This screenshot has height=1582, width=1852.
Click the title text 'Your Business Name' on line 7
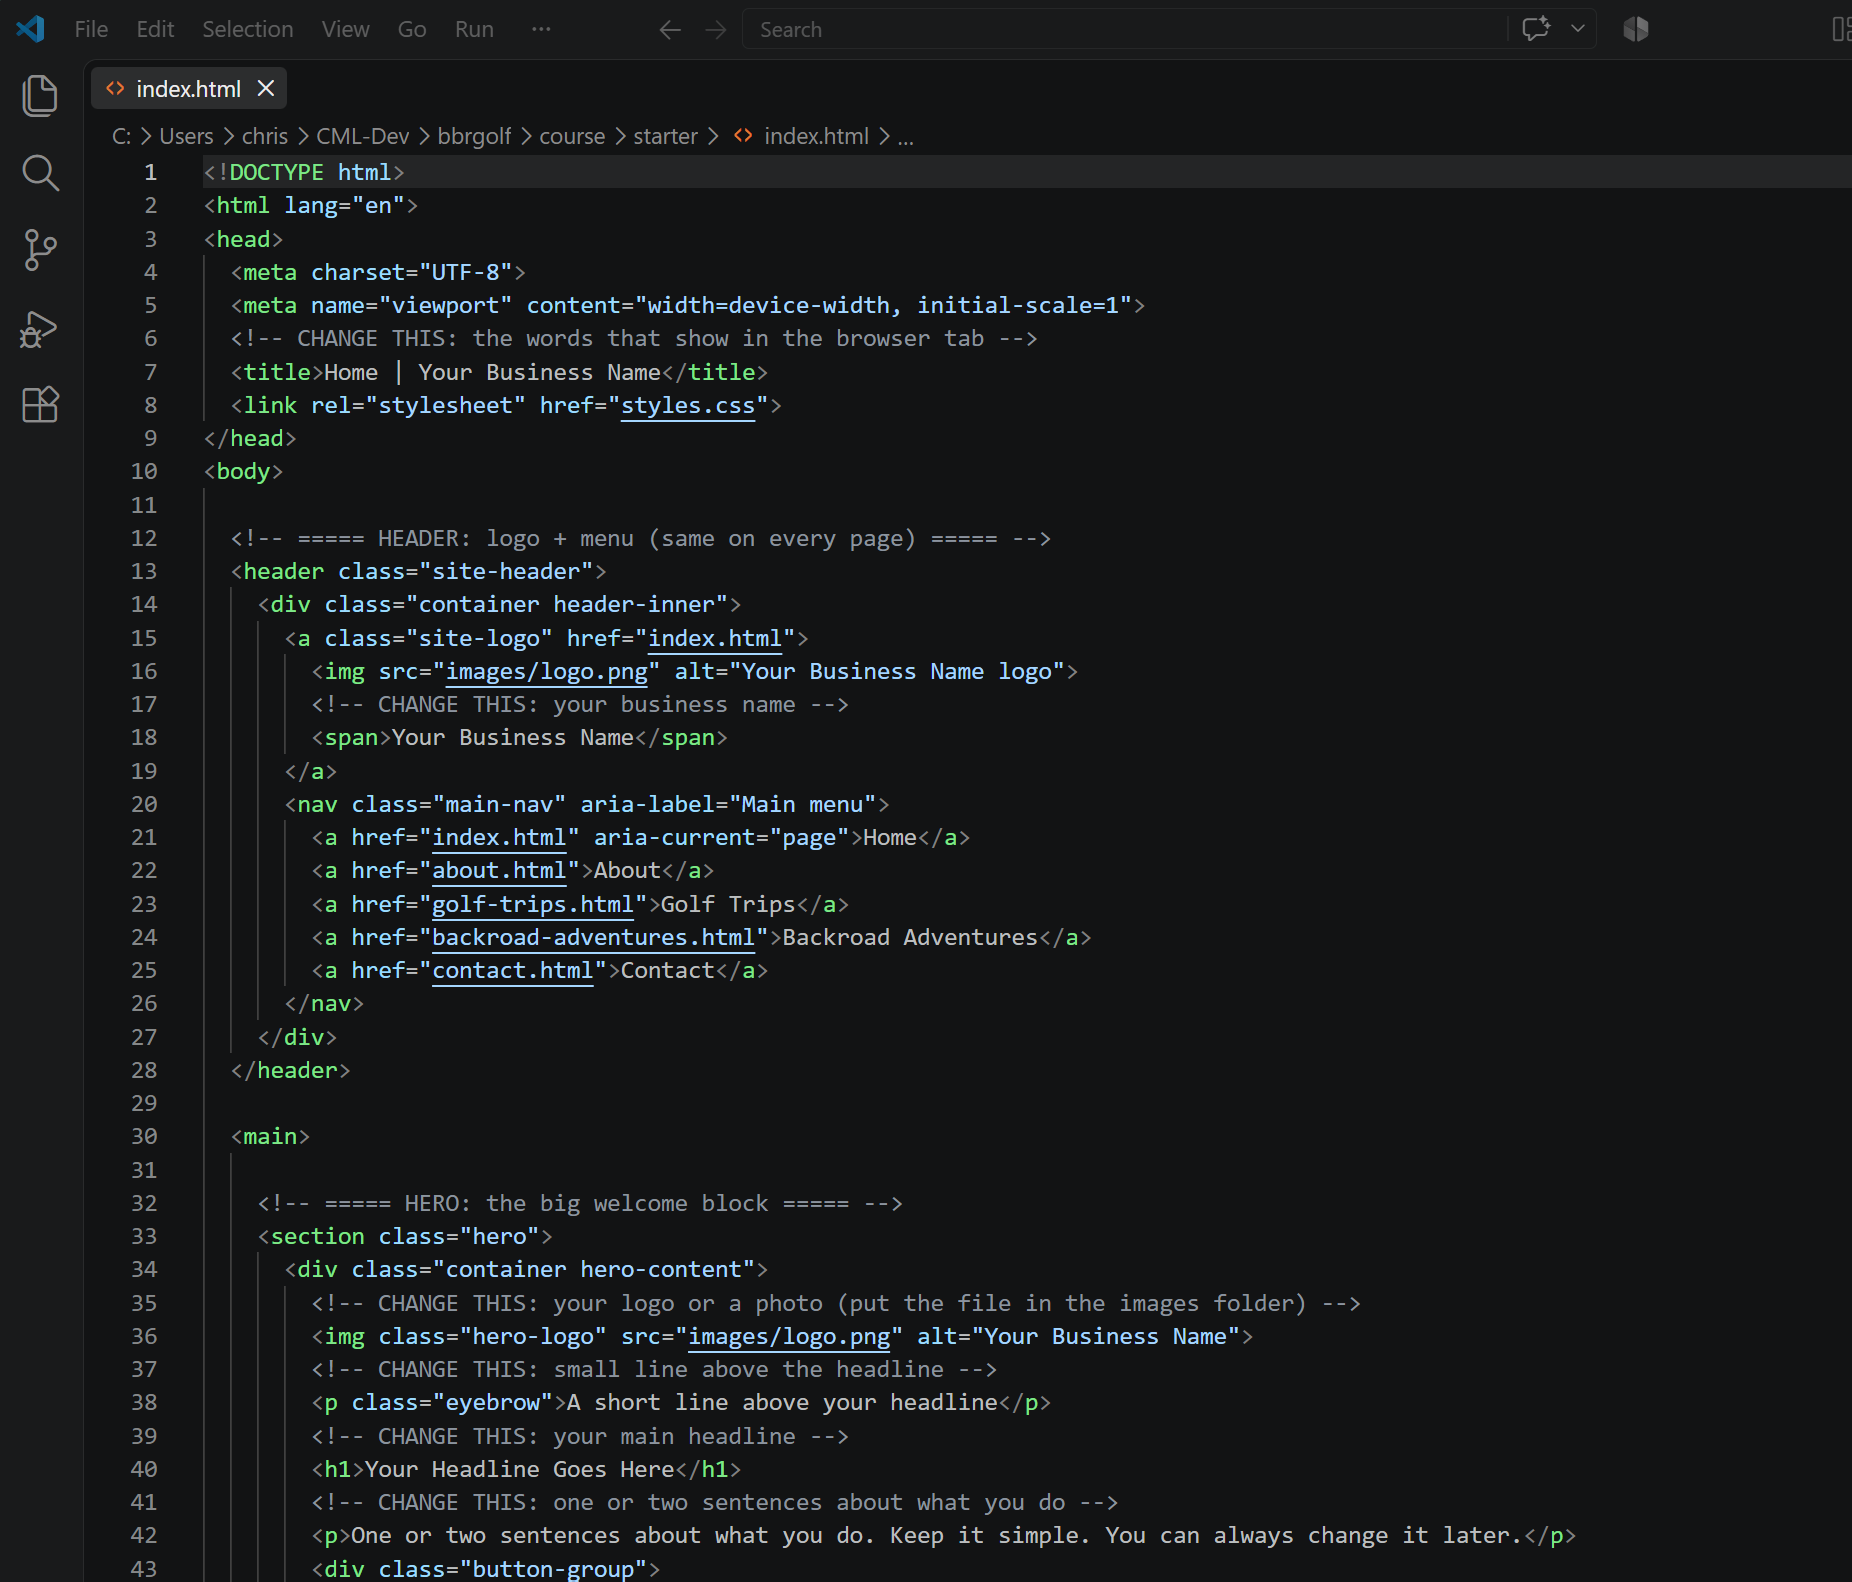tap(539, 372)
